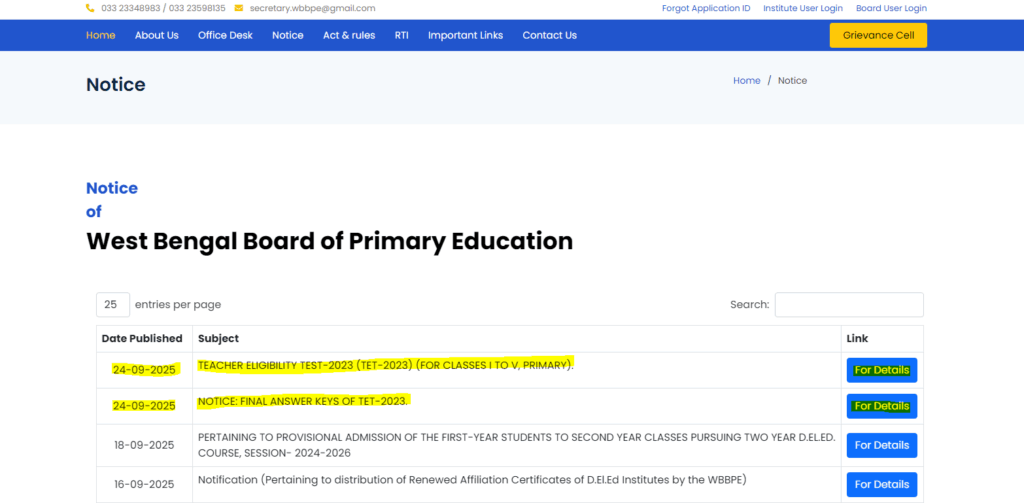This screenshot has width=1024, height=503.
Task: Open the About Us menu
Action: click(x=157, y=35)
